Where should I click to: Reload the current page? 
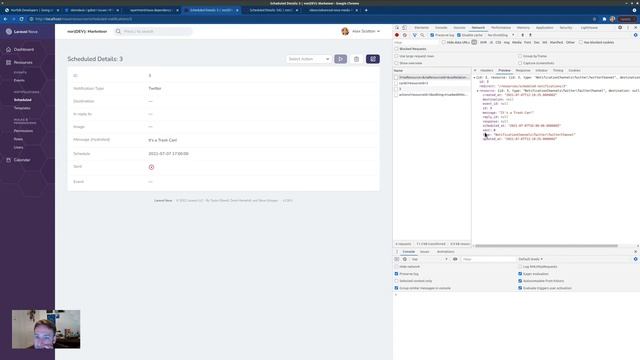(21, 19)
